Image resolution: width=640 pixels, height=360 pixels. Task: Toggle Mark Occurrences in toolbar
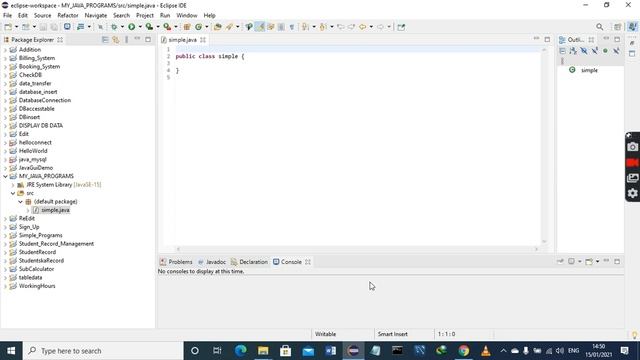coord(260,27)
